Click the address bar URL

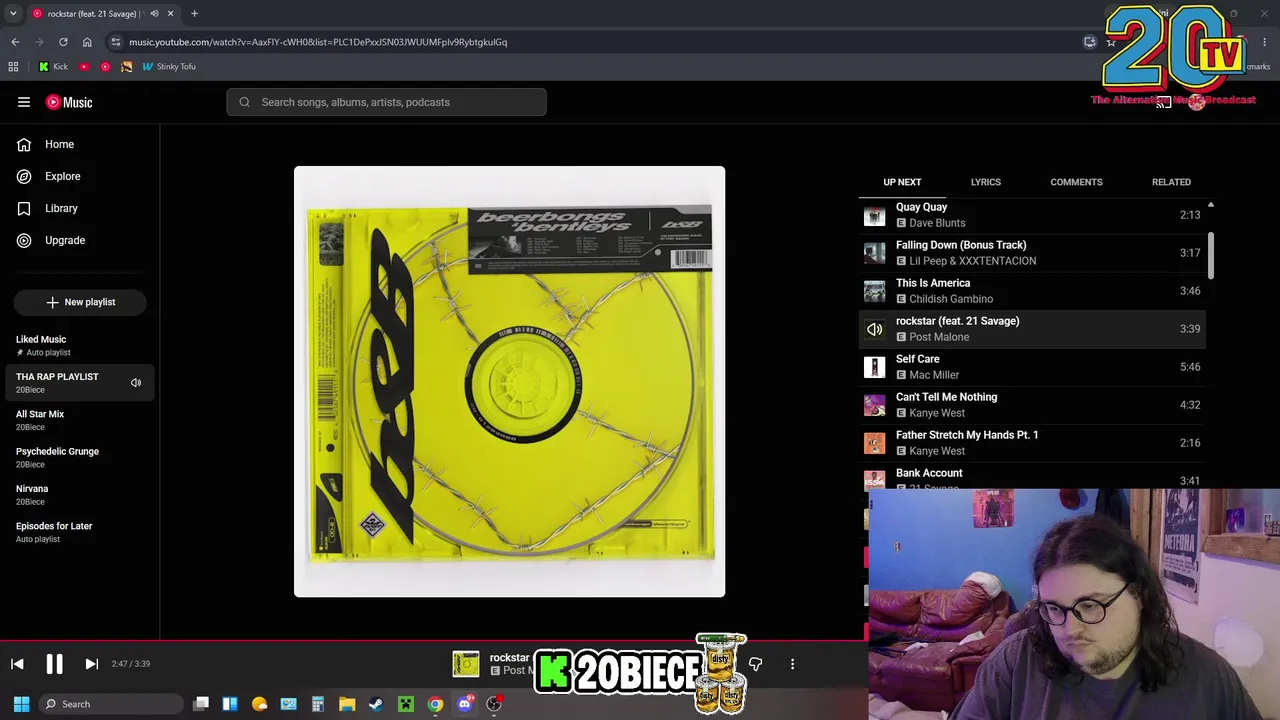pyautogui.click(x=318, y=42)
